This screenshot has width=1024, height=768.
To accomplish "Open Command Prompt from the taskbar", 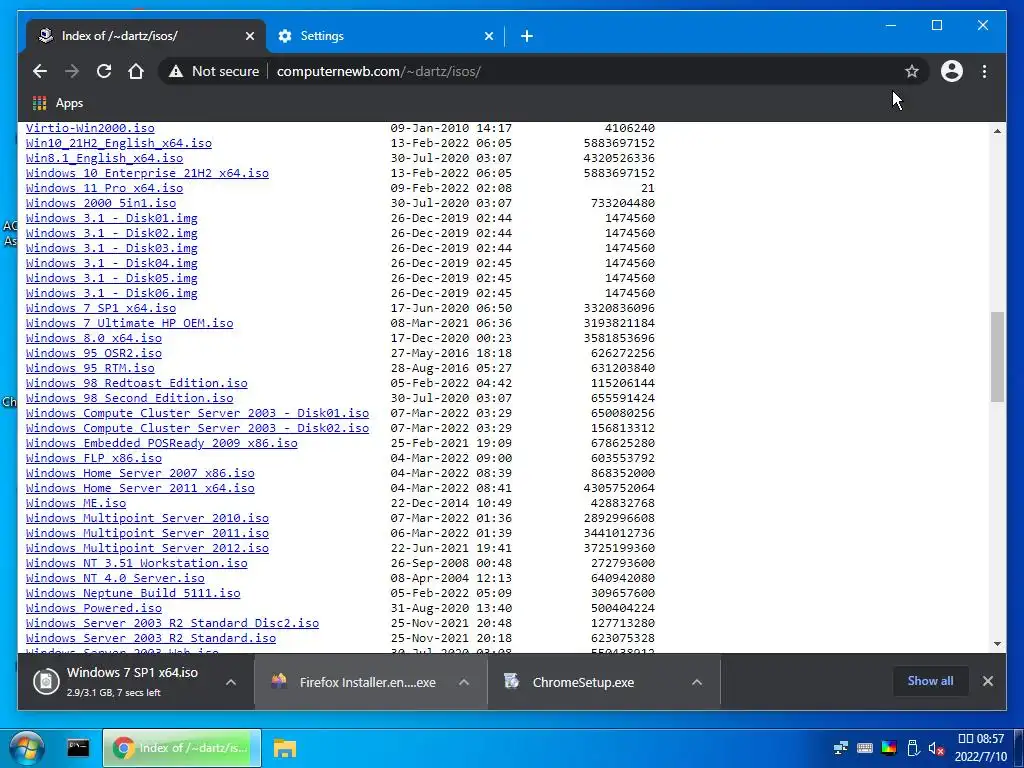I will [78, 748].
